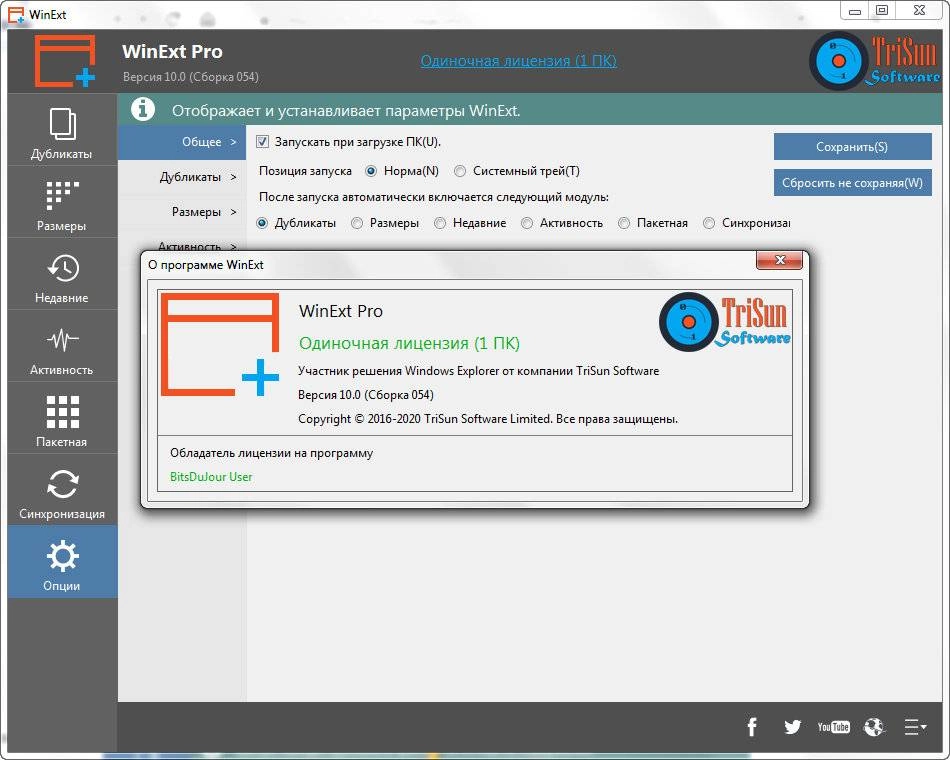Click Сбросить не сохраняя(W) button
Viewport: 950px width, 760px height.
click(852, 182)
